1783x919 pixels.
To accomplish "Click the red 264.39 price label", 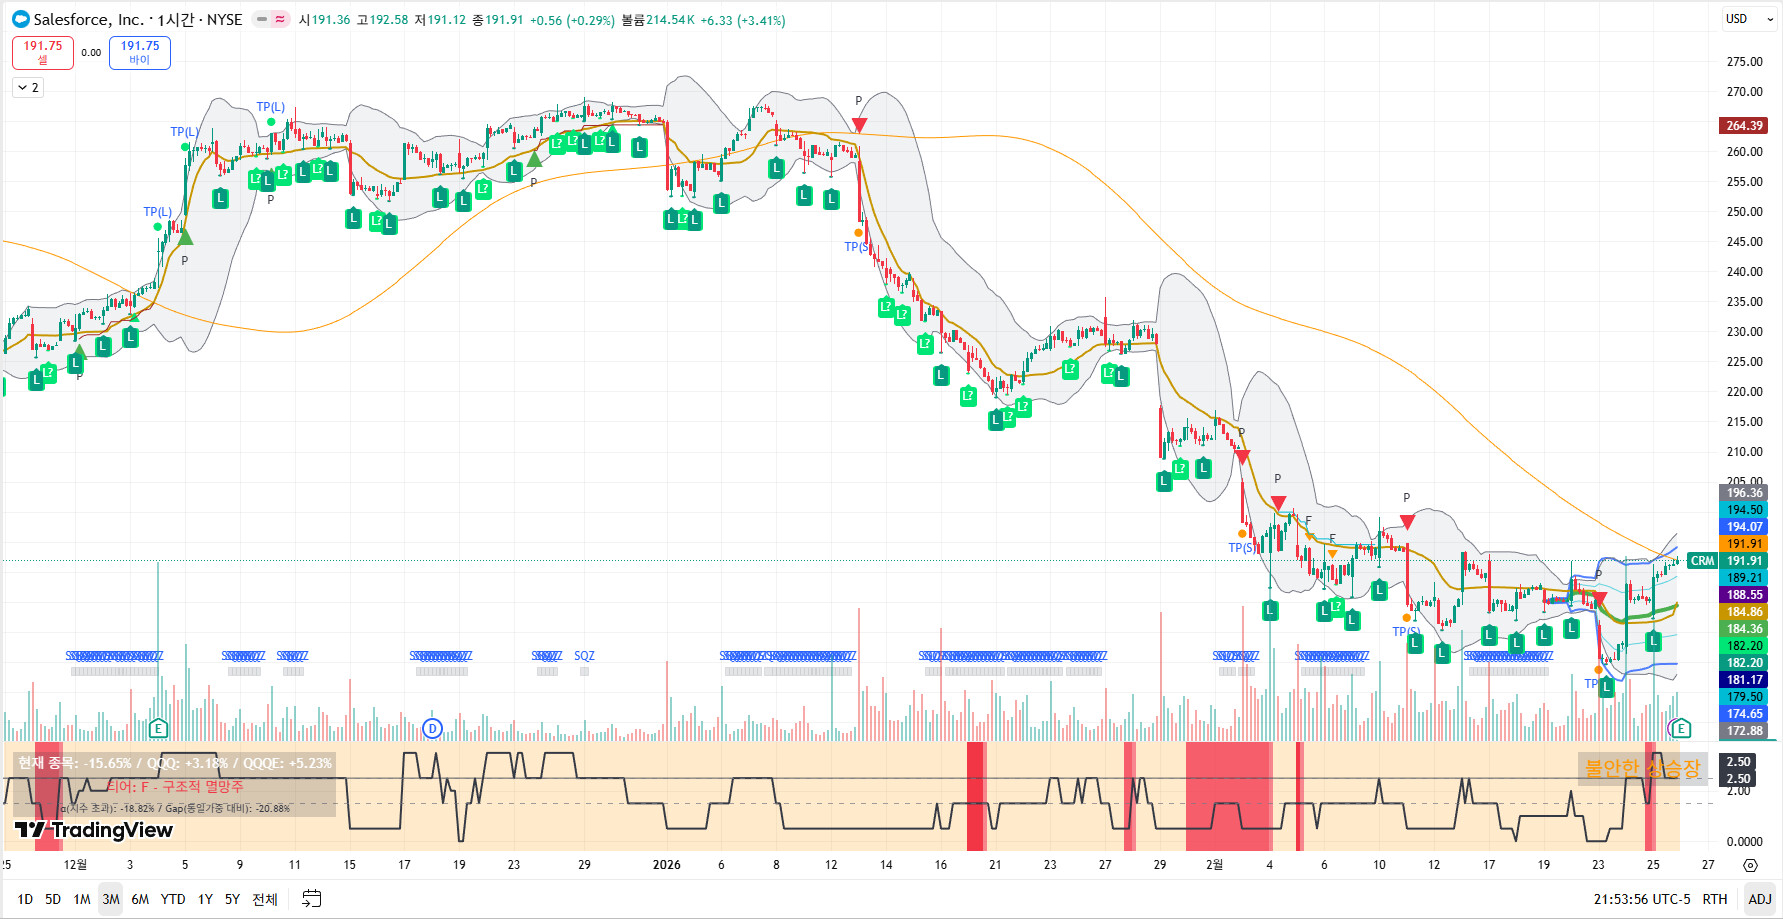I will coord(1744,125).
